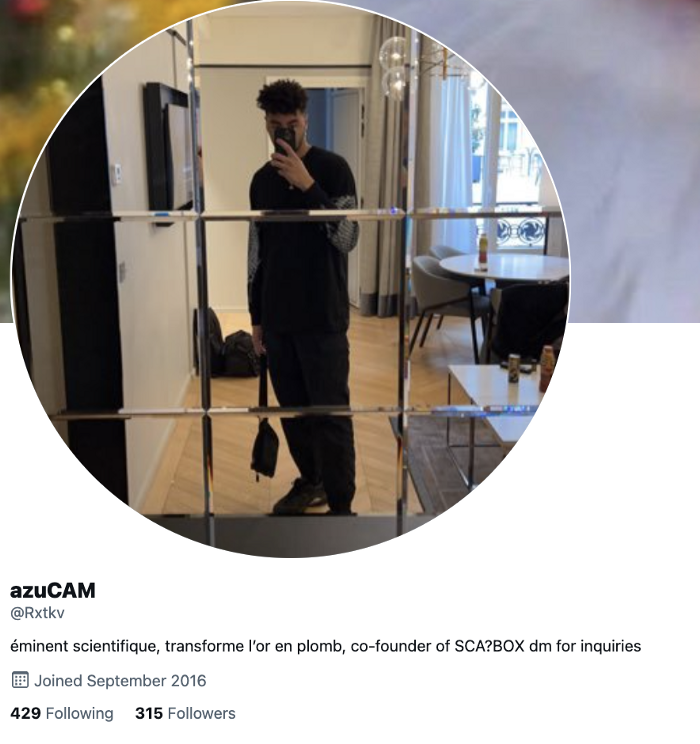Click the calendar icon beside Joined date

pyautogui.click(x=20, y=680)
